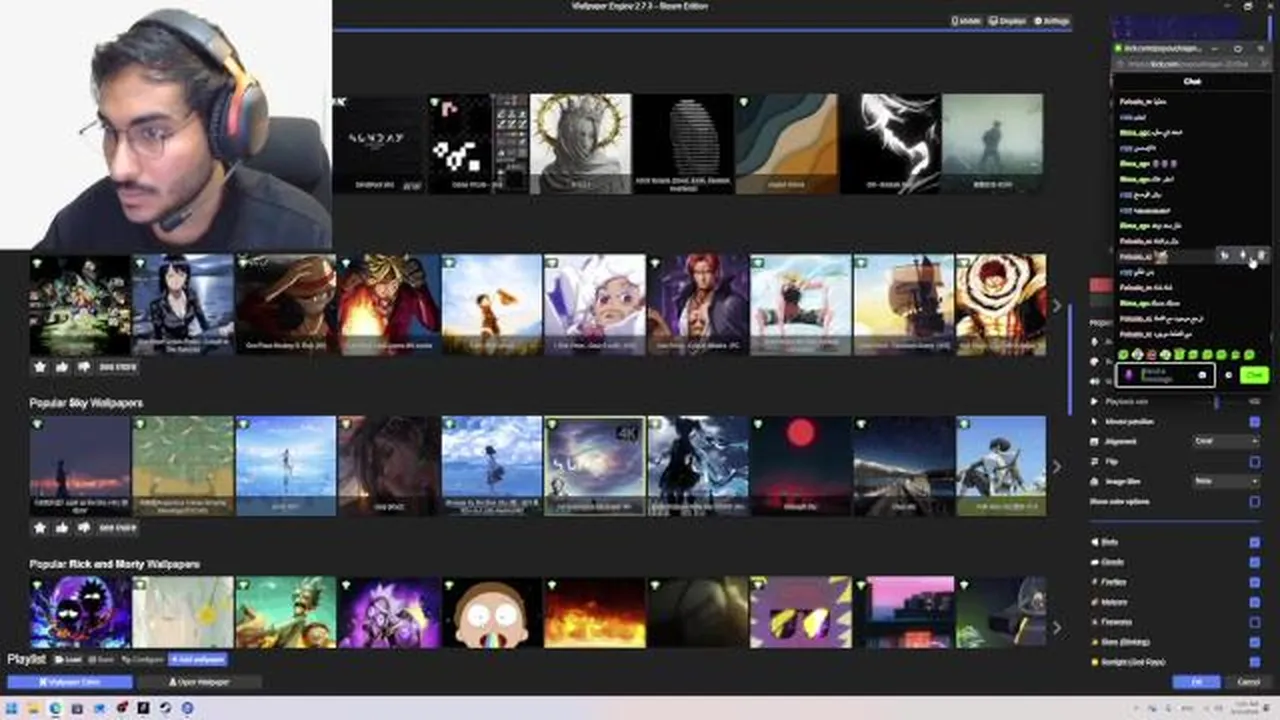Open Windows Start menu
This screenshot has width=1280, height=720.
click(x=10, y=708)
